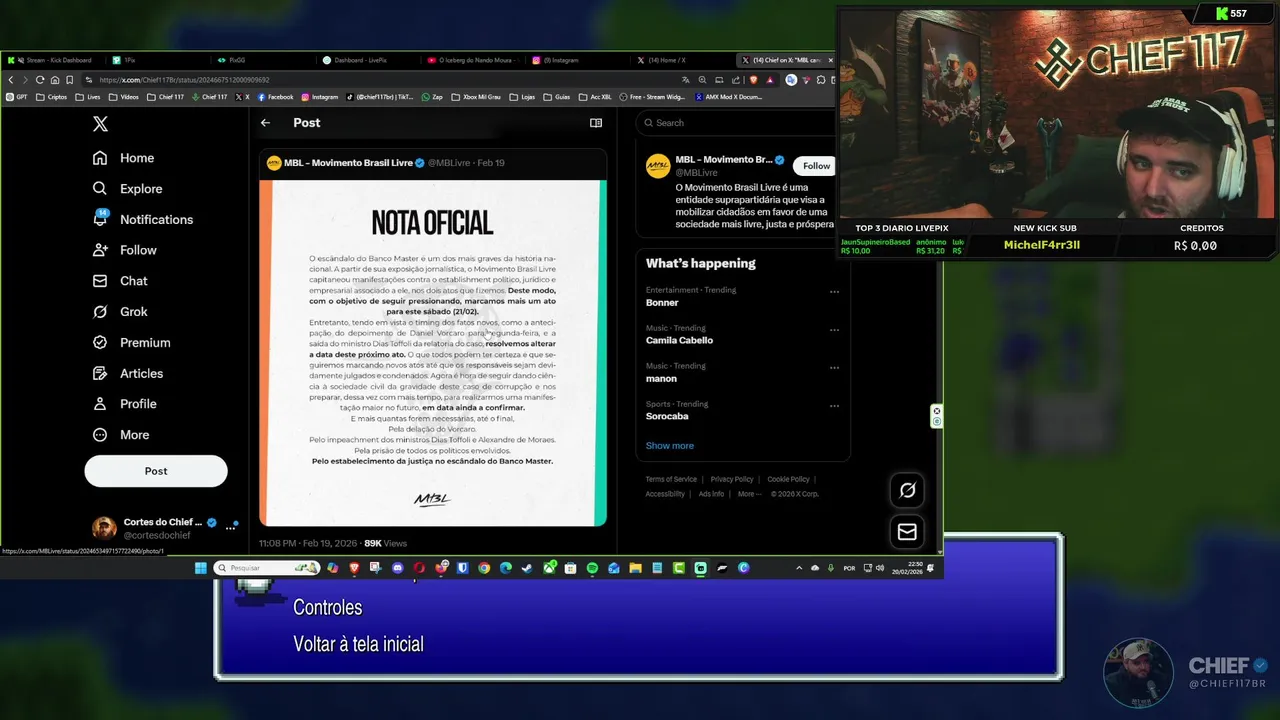Click the Profile person icon in sidebar
This screenshot has height=720, width=1280.
pyautogui.click(x=100, y=404)
